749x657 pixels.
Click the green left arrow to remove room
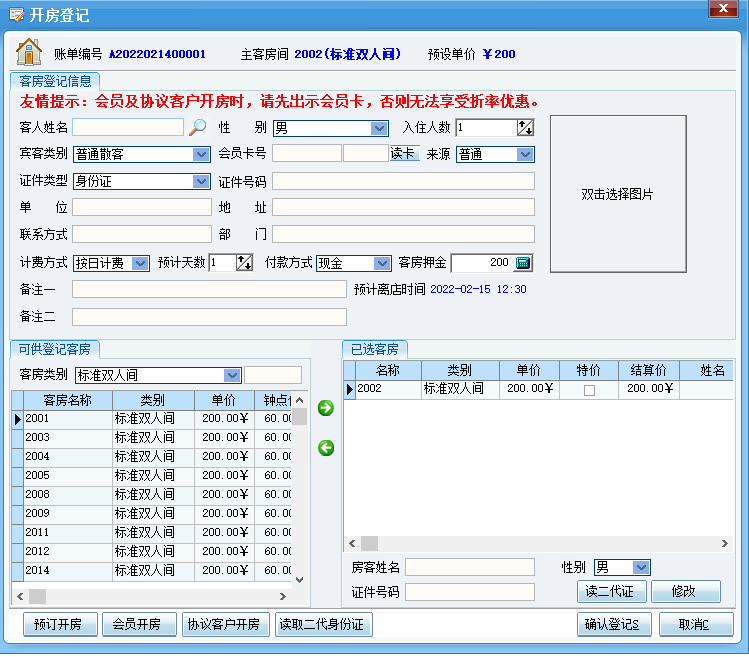tap(326, 448)
